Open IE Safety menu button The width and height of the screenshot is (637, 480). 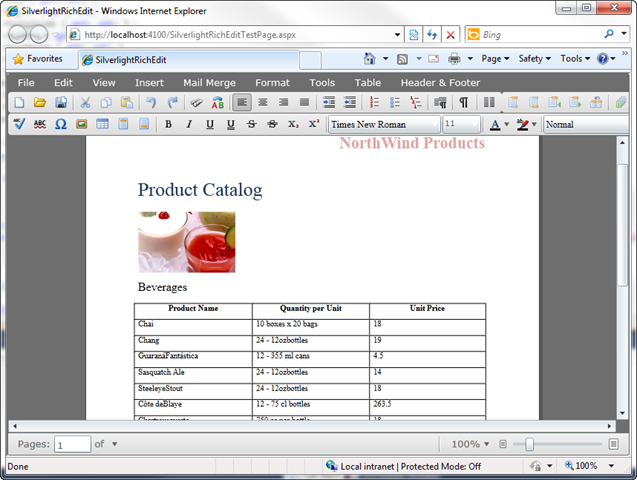(x=534, y=59)
